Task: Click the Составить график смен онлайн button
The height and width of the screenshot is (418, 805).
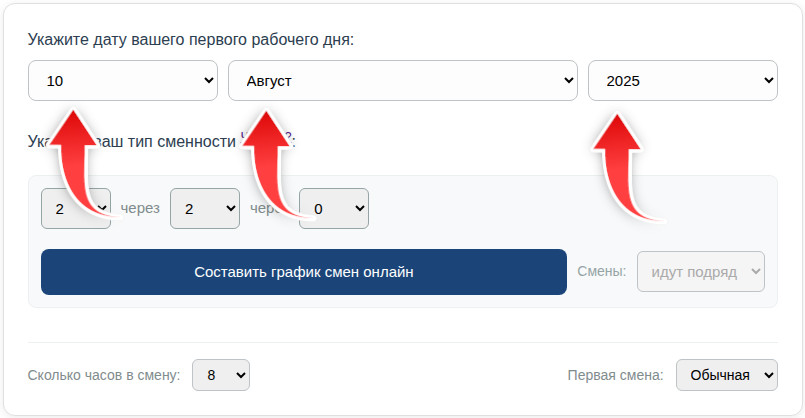Action: 304,272
